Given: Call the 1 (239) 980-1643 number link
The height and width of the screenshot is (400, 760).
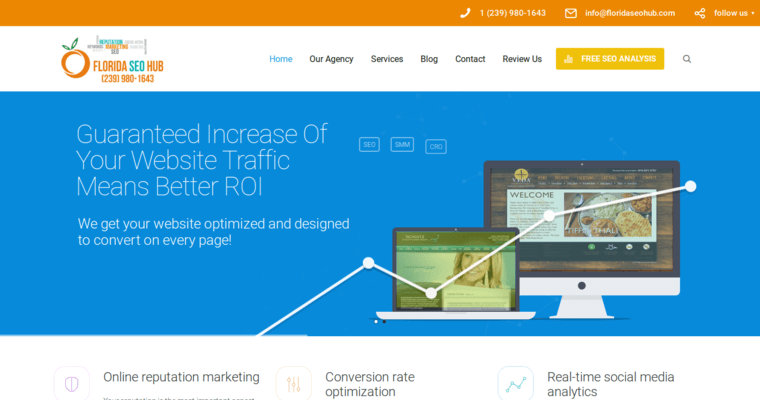Looking at the screenshot, I should [513, 13].
